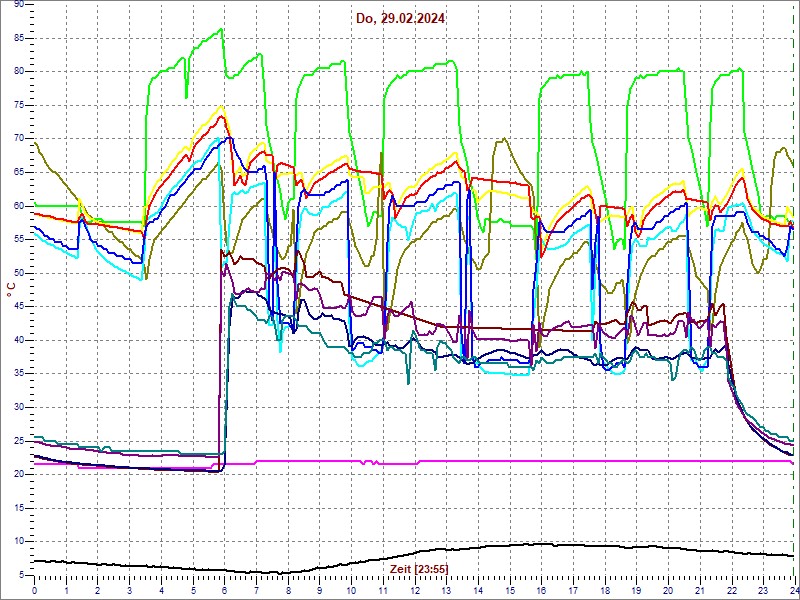Click the date title Do, 29.02.2024
Image resolution: width=800 pixels, height=600 pixels.
click(401, 19)
